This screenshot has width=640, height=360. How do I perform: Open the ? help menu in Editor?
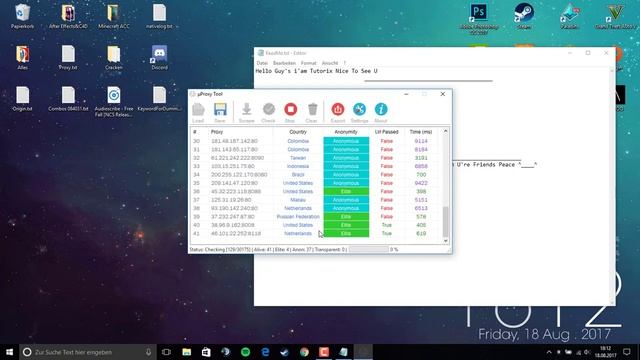point(344,63)
